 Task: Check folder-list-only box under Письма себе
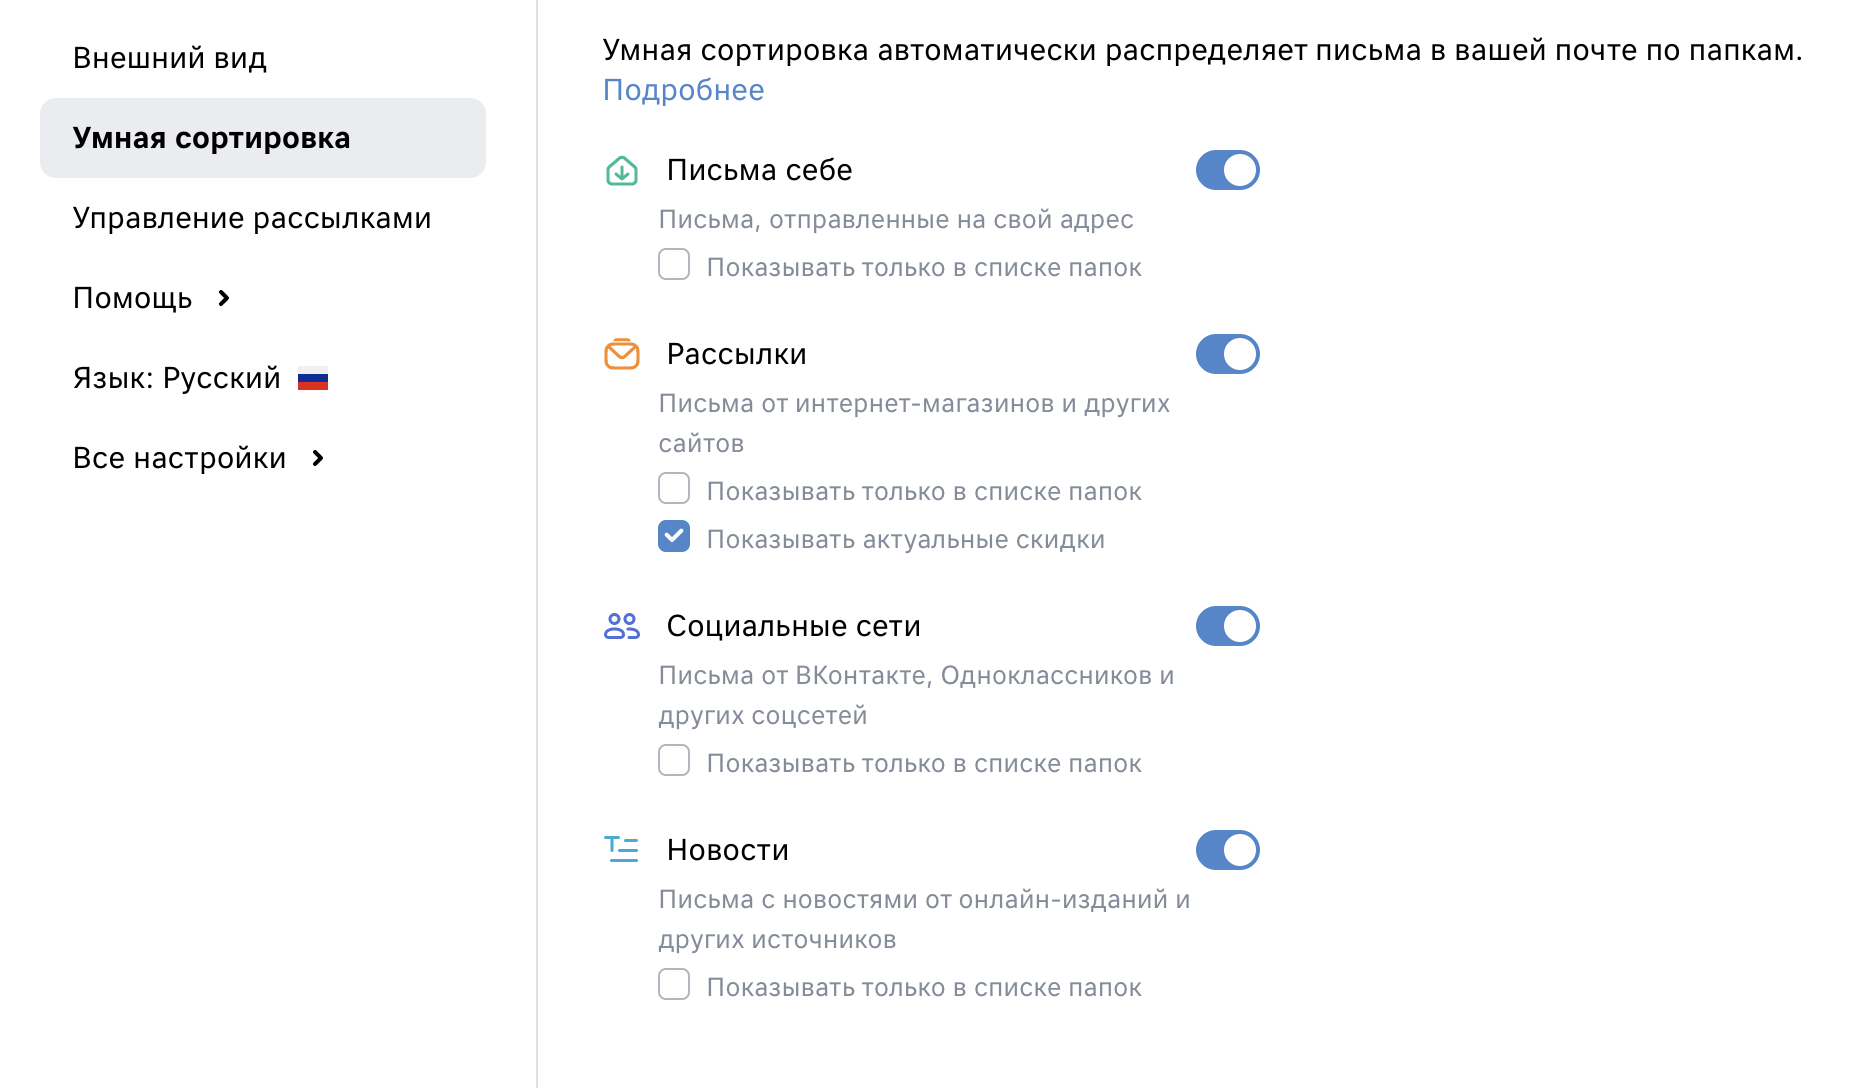(x=674, y=264)
